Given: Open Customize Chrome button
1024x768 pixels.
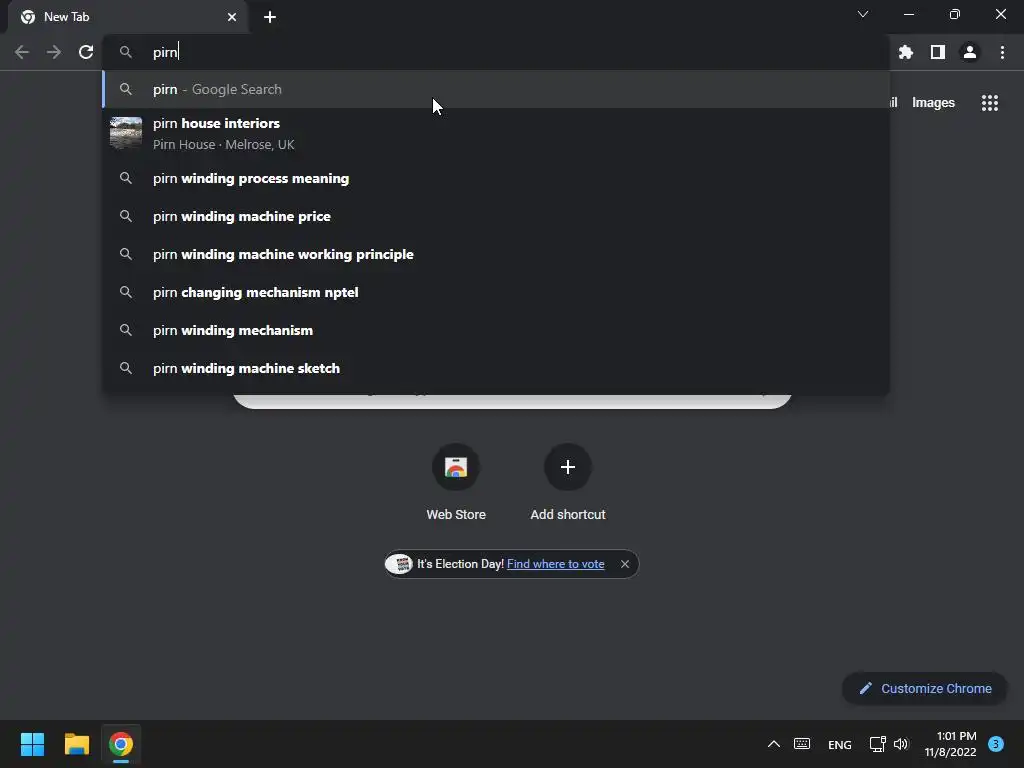Looking at the screenshot, I should 925,688.
